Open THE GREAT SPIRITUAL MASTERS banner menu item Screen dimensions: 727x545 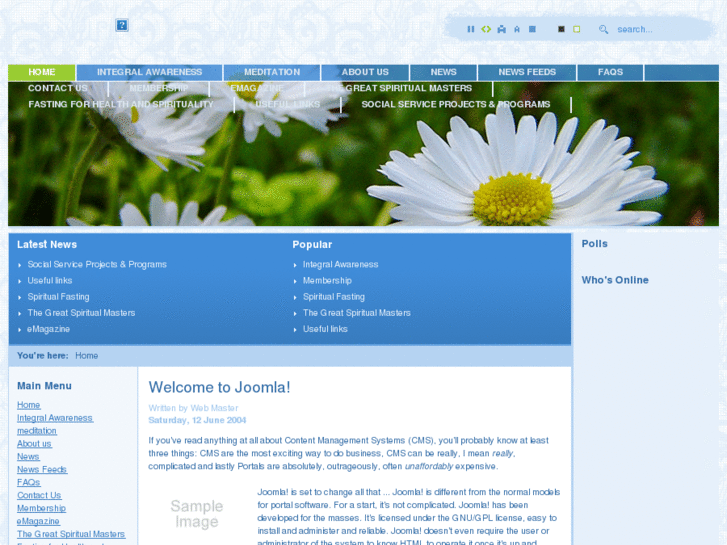(399, 88)
